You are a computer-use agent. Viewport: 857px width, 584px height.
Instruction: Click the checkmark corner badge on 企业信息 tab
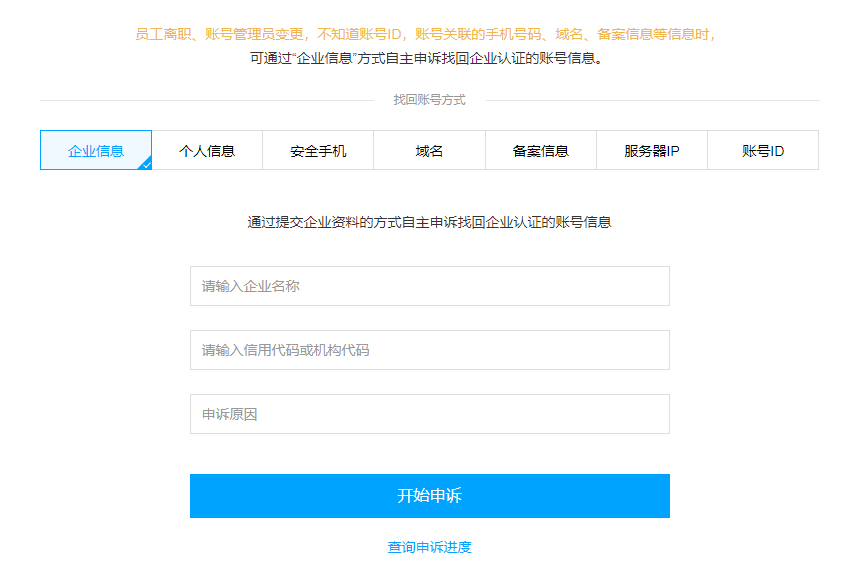tap(146, 164)
